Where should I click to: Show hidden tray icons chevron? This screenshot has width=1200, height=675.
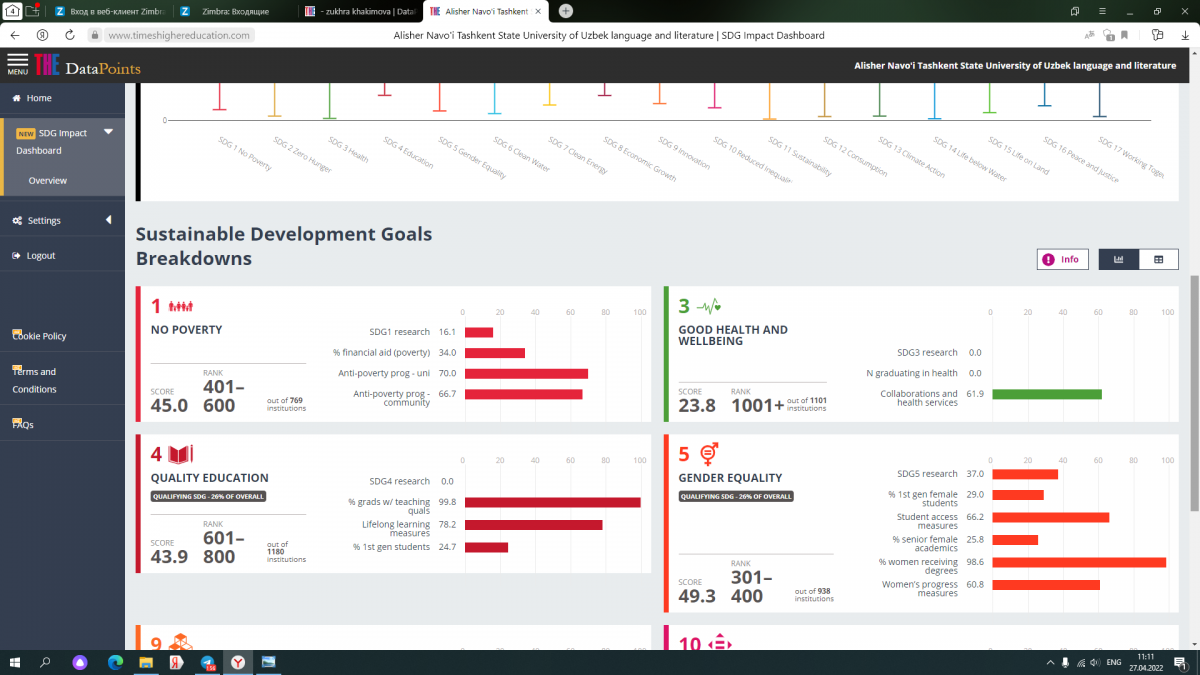coord(1048,662)
